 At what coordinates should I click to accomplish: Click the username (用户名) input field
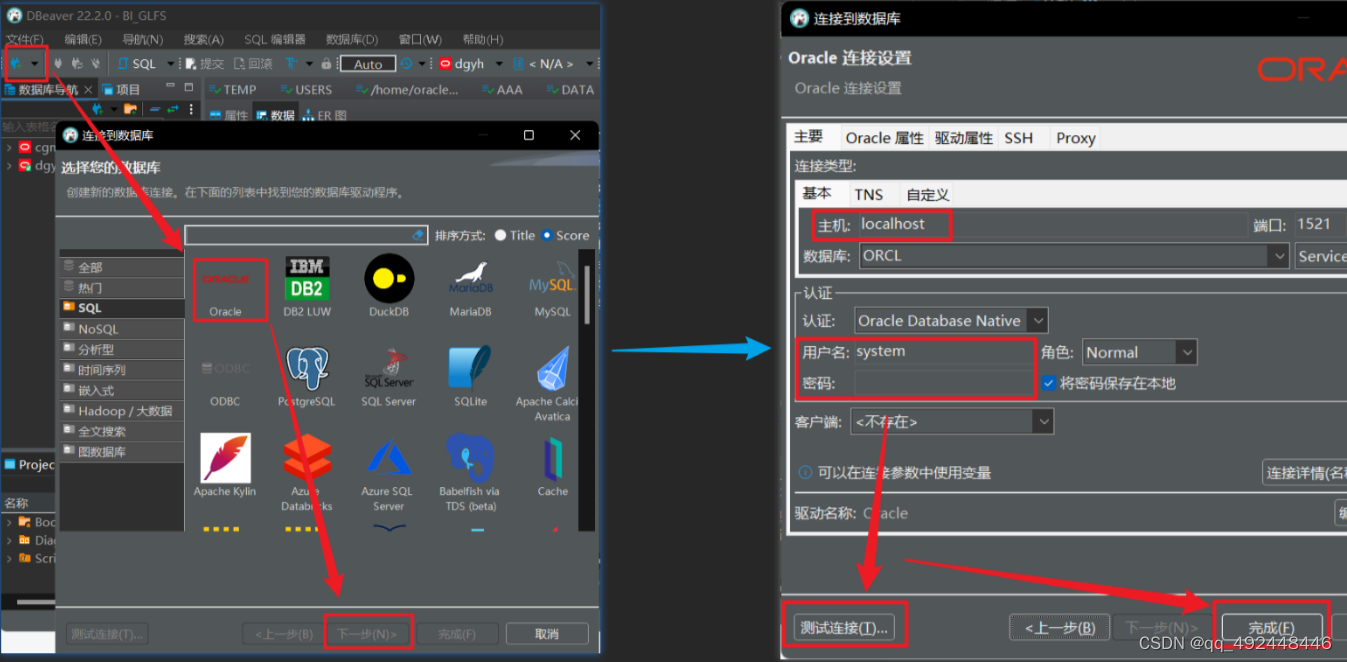click(x=942, y=352)
